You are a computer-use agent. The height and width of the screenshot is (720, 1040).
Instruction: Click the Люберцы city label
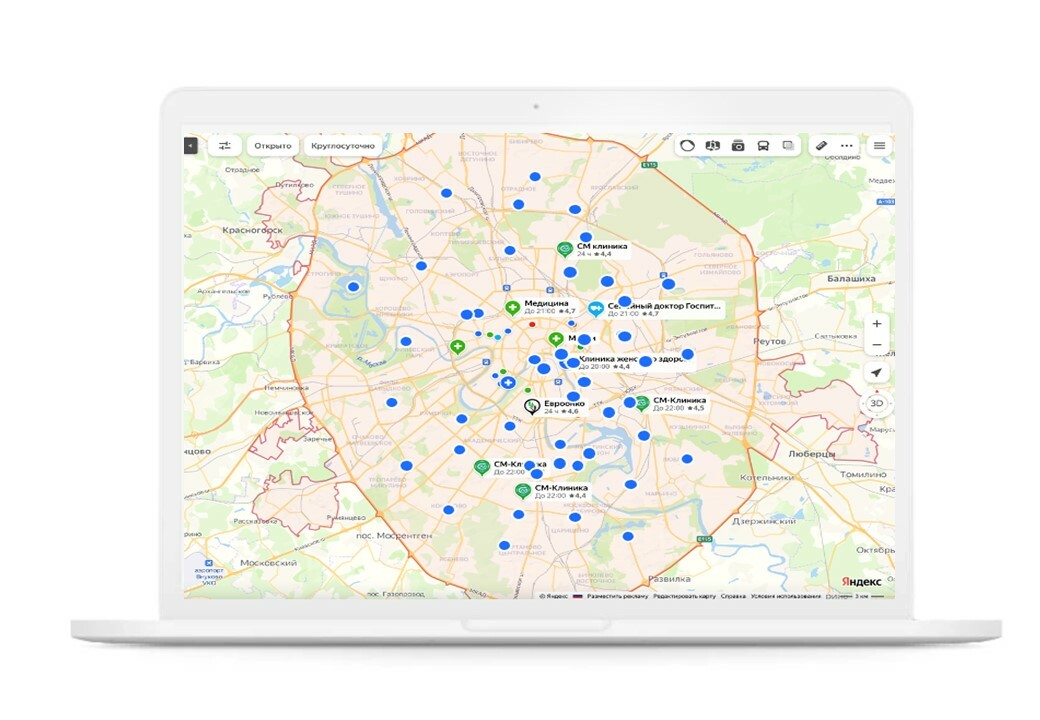coord(812,454)
